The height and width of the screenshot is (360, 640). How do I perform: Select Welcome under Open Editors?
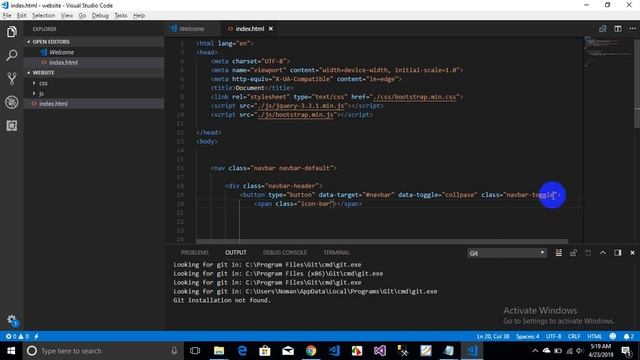[94, 52]
